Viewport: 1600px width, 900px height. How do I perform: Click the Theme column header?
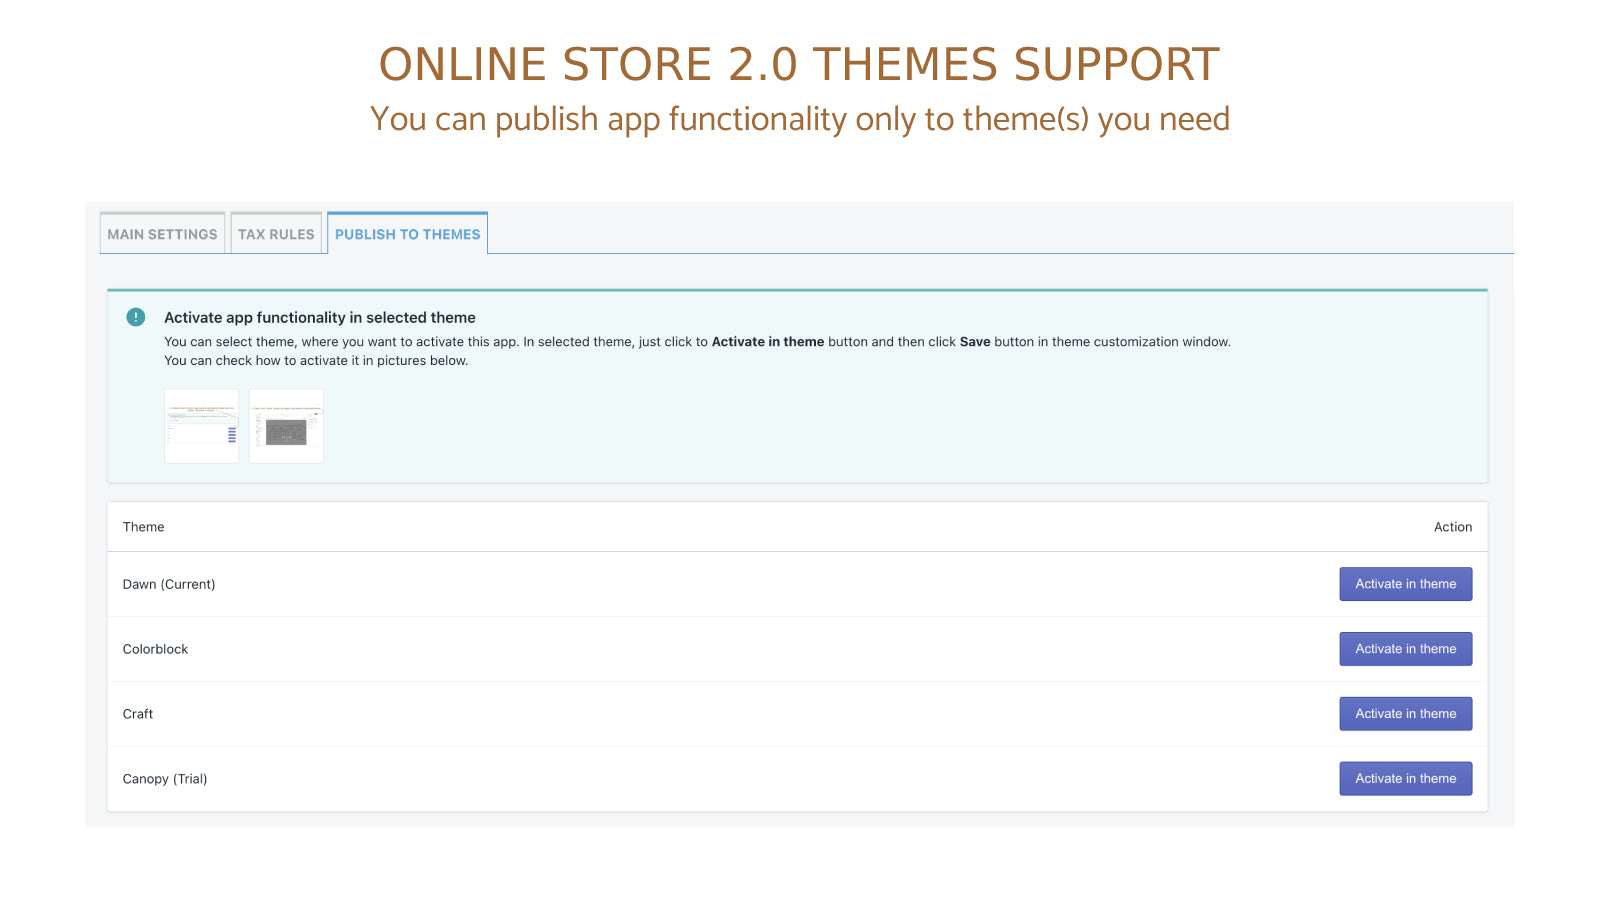pos(143,526)
